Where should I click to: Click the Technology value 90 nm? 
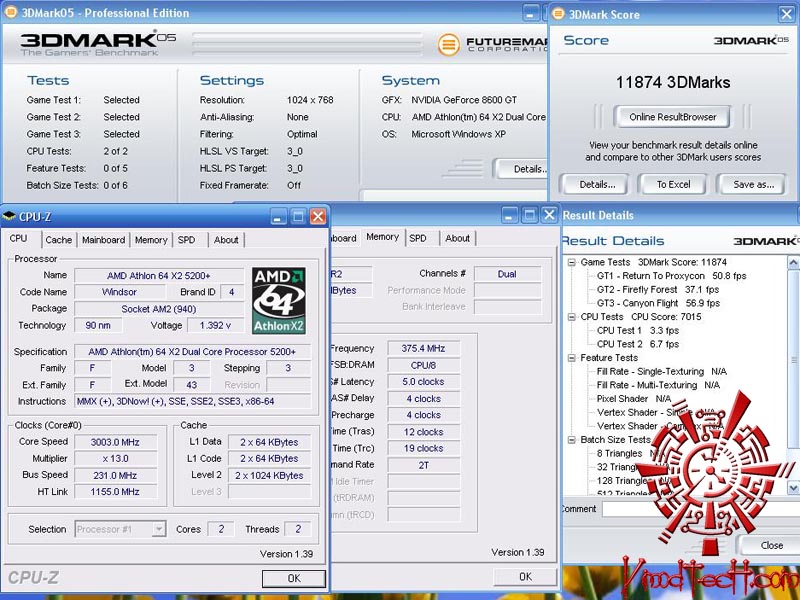pos(98,325)
